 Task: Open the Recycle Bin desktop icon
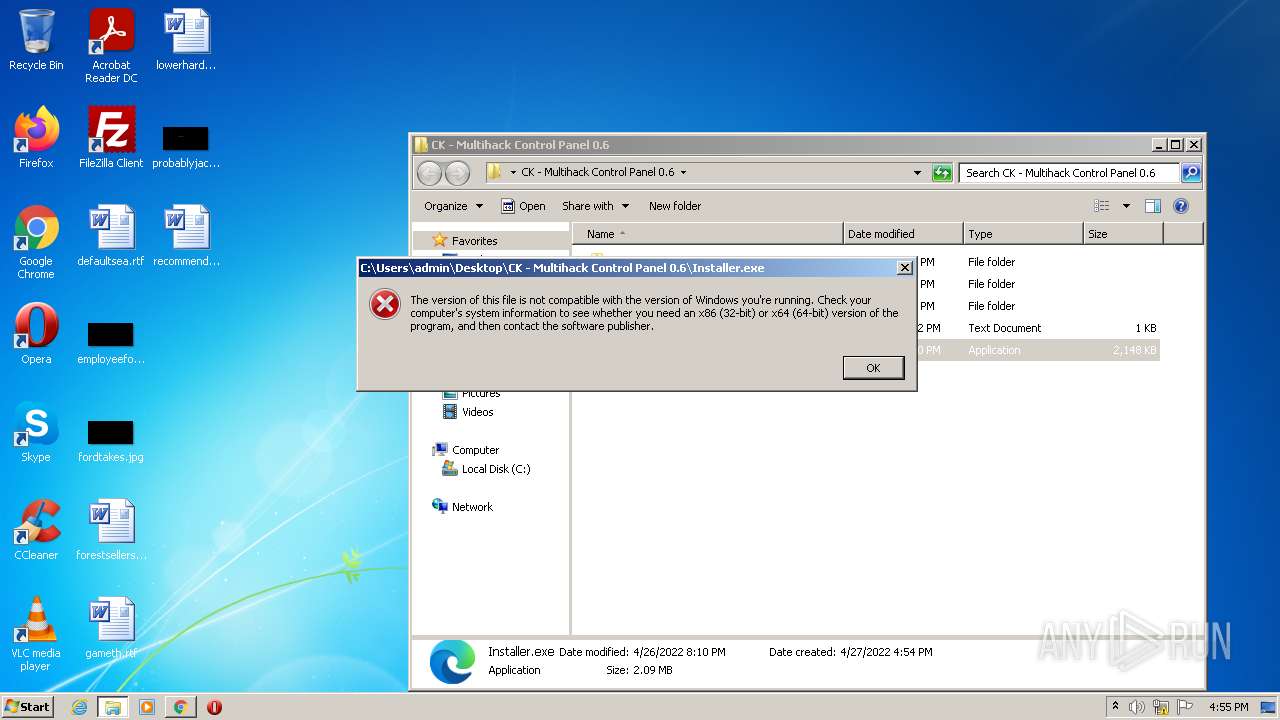coord(36,40)
